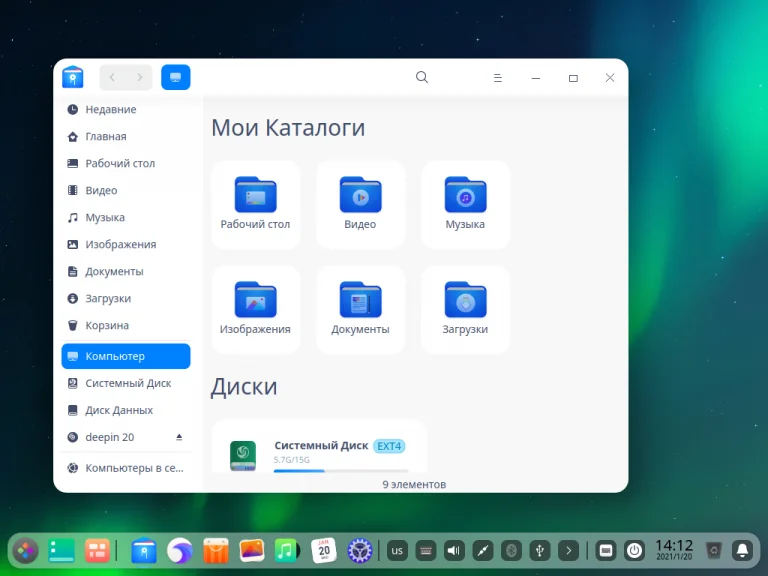Open Компьютеры в сети sidebar entry
Screen dimensions: 768x576
133,468
